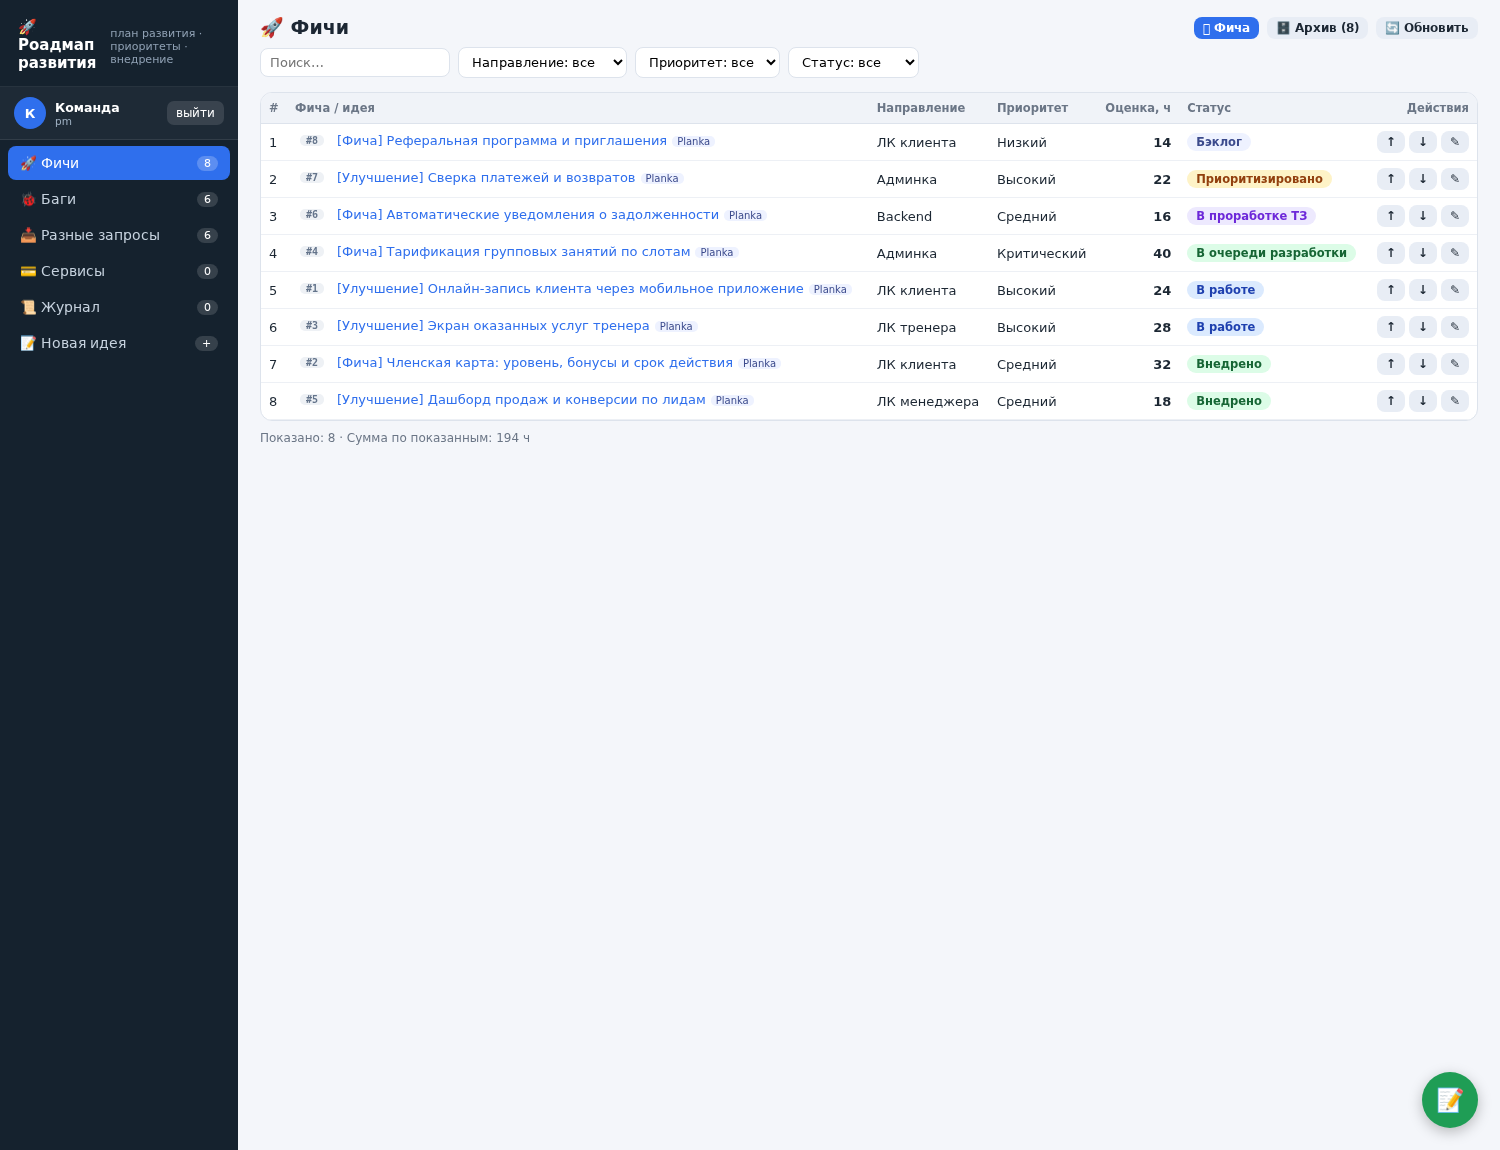Click the Обновить refresh button
1500x1150 pixels.
click(1427, 28)
